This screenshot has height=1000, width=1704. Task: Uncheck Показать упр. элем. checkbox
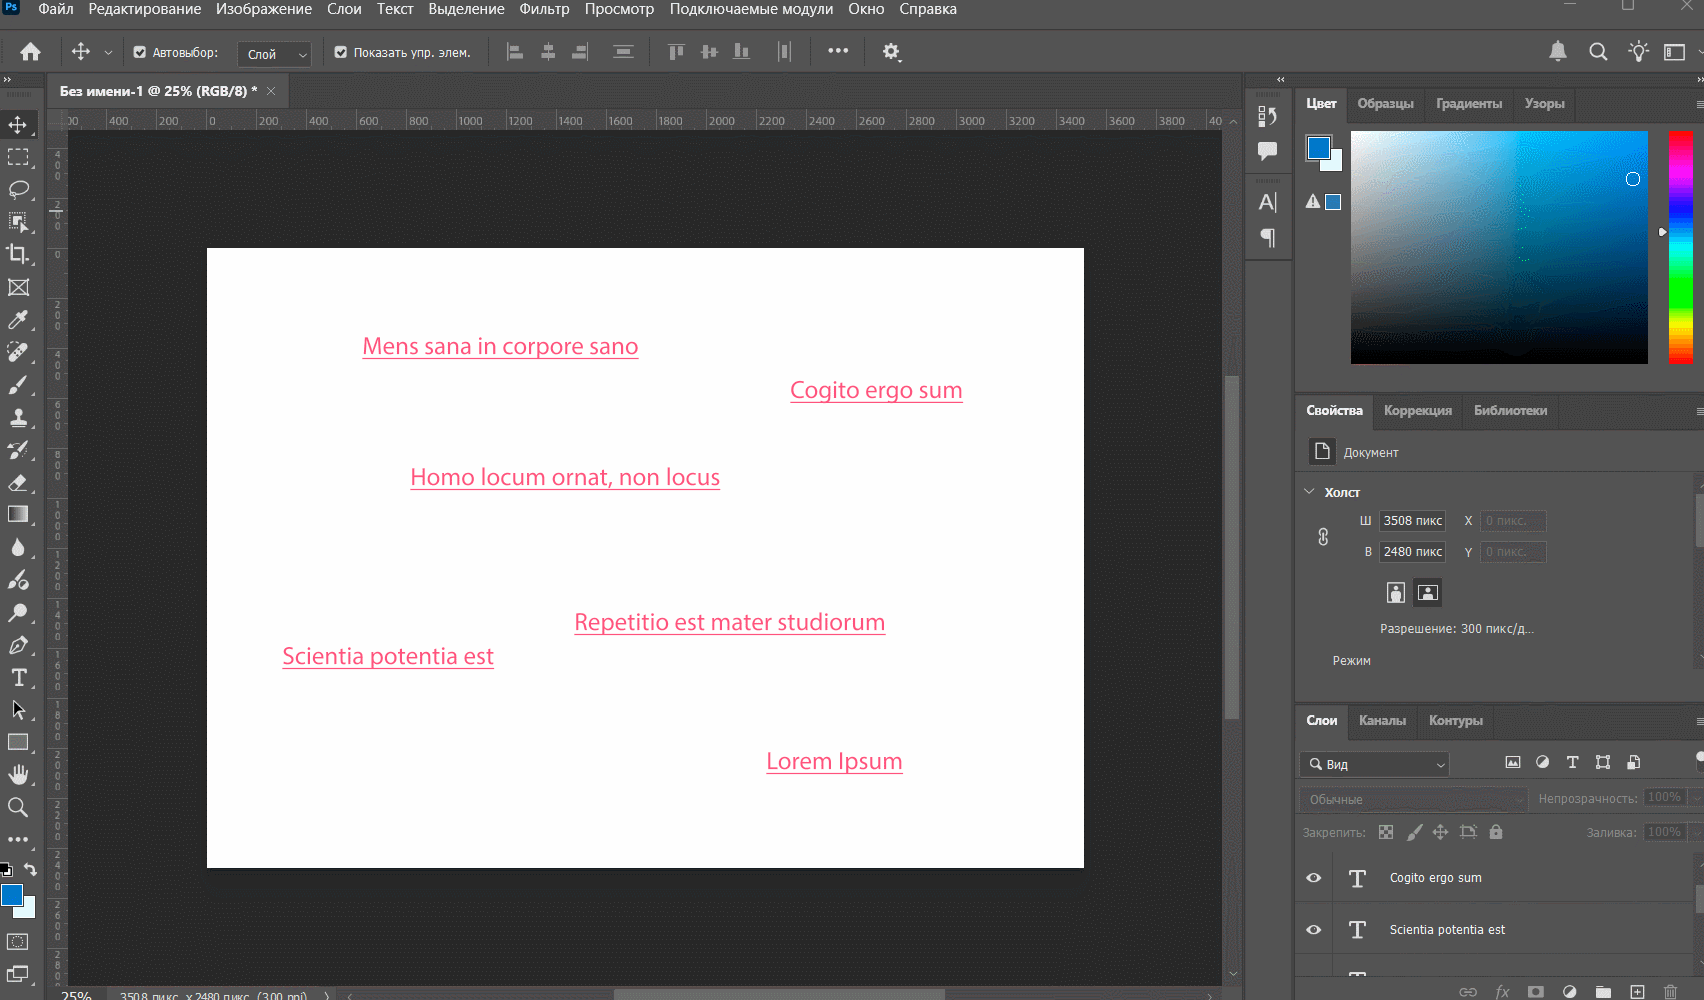tap(341, 53)
